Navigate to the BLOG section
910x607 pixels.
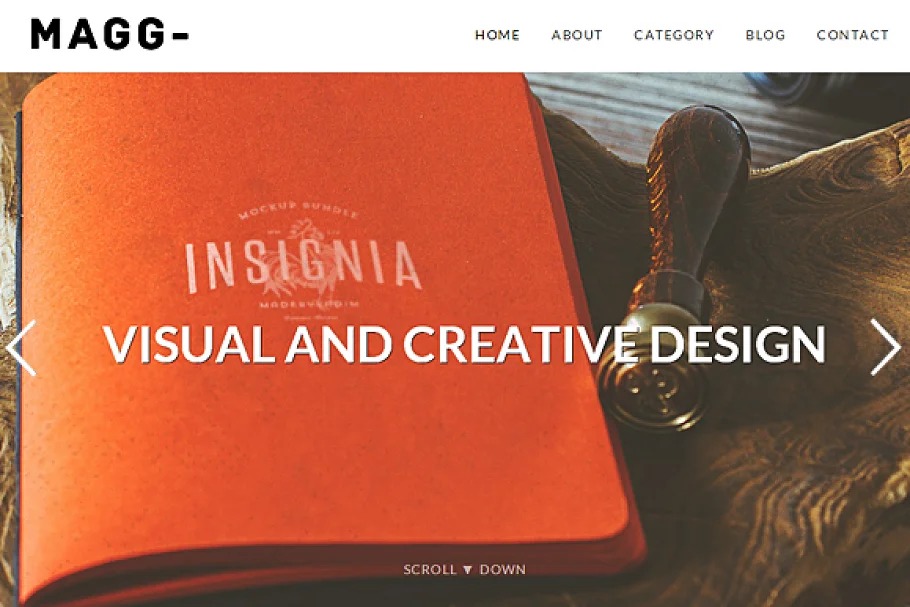(x=765, y=35)
